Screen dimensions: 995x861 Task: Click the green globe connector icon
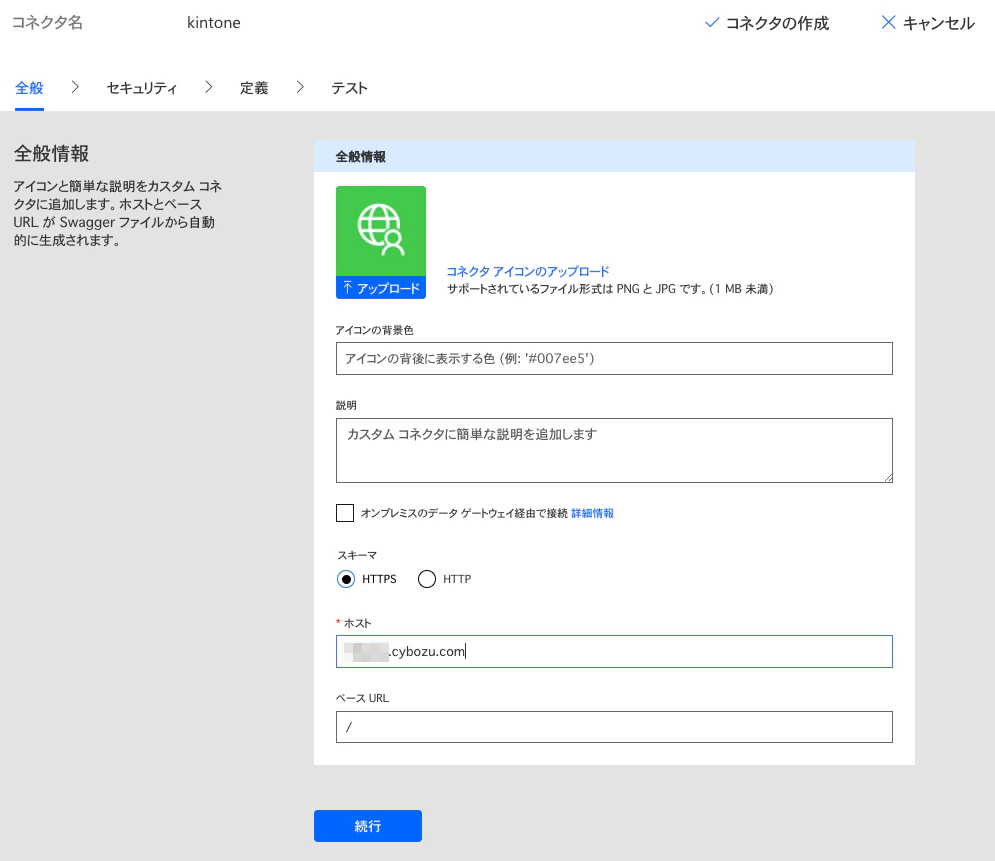pyautogui.click(x=381, y=231)
